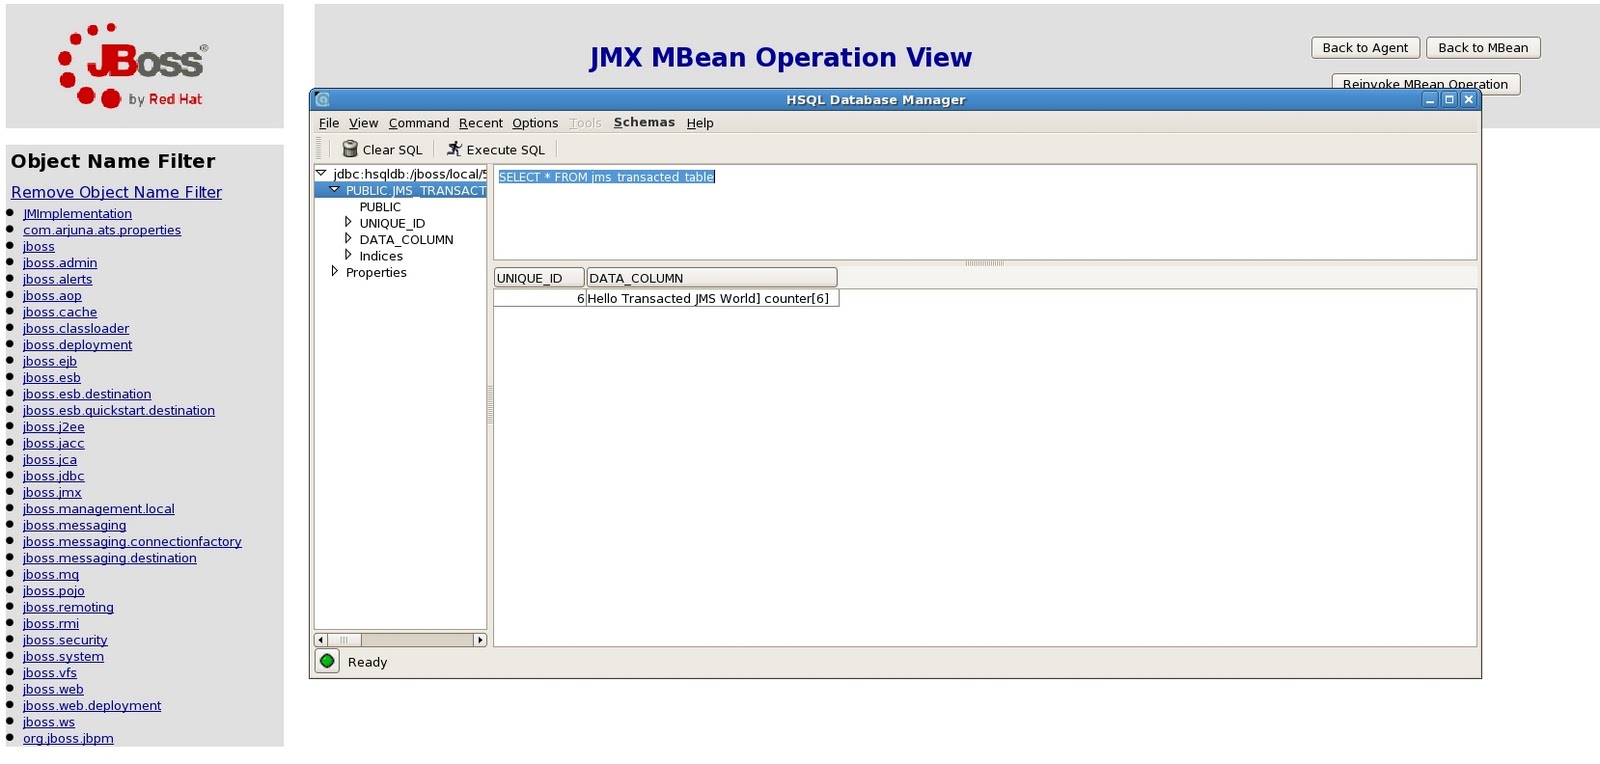The height and width of the screenshot is (764, 1600).
Task: Click the tree scrollbar left arrow
Action: 321,640
